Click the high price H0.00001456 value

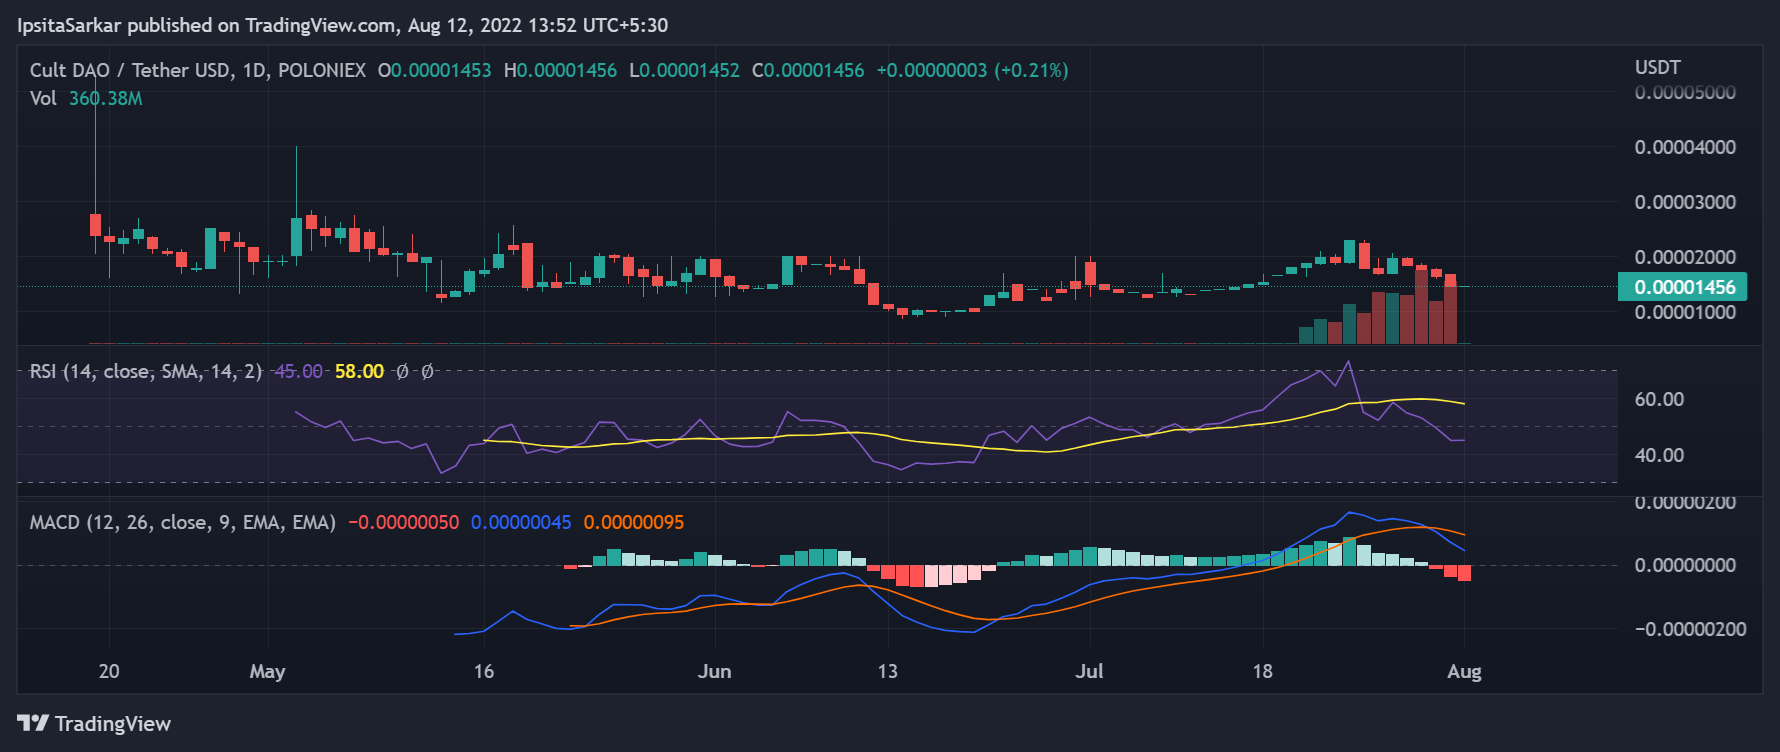click(560, 70)
